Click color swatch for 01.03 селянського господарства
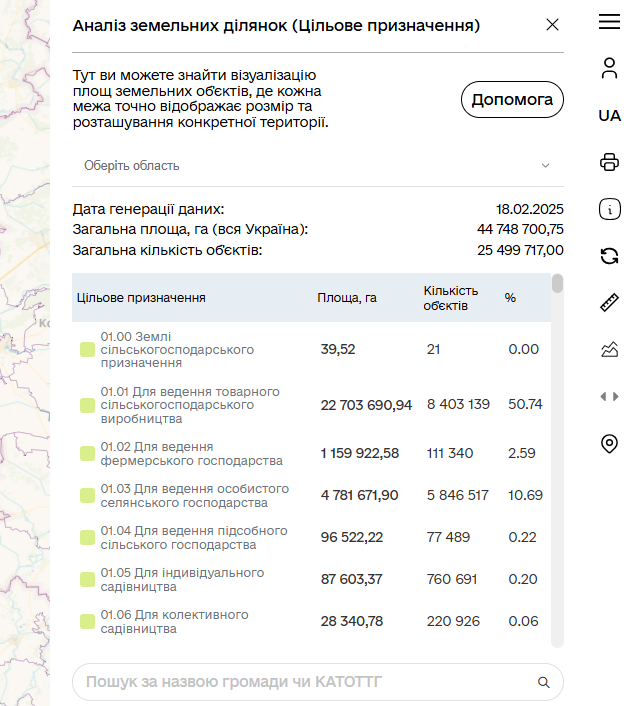Image resolution: width=629 pixels, height=706 pixels. (x=87, y=495)
